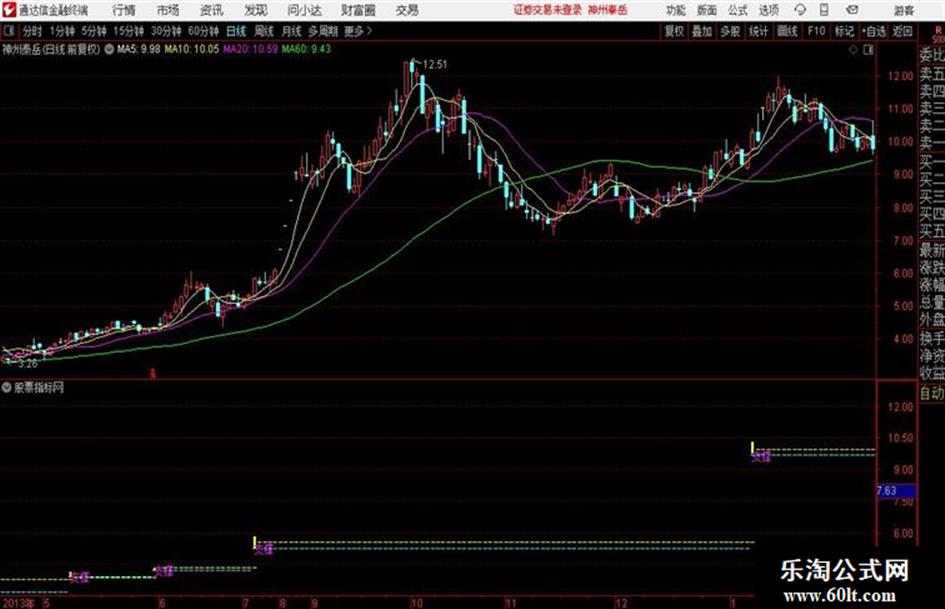Click the green MA60: 9.43 label
Screen dimensions: 945x609
[x=306, y=49]
